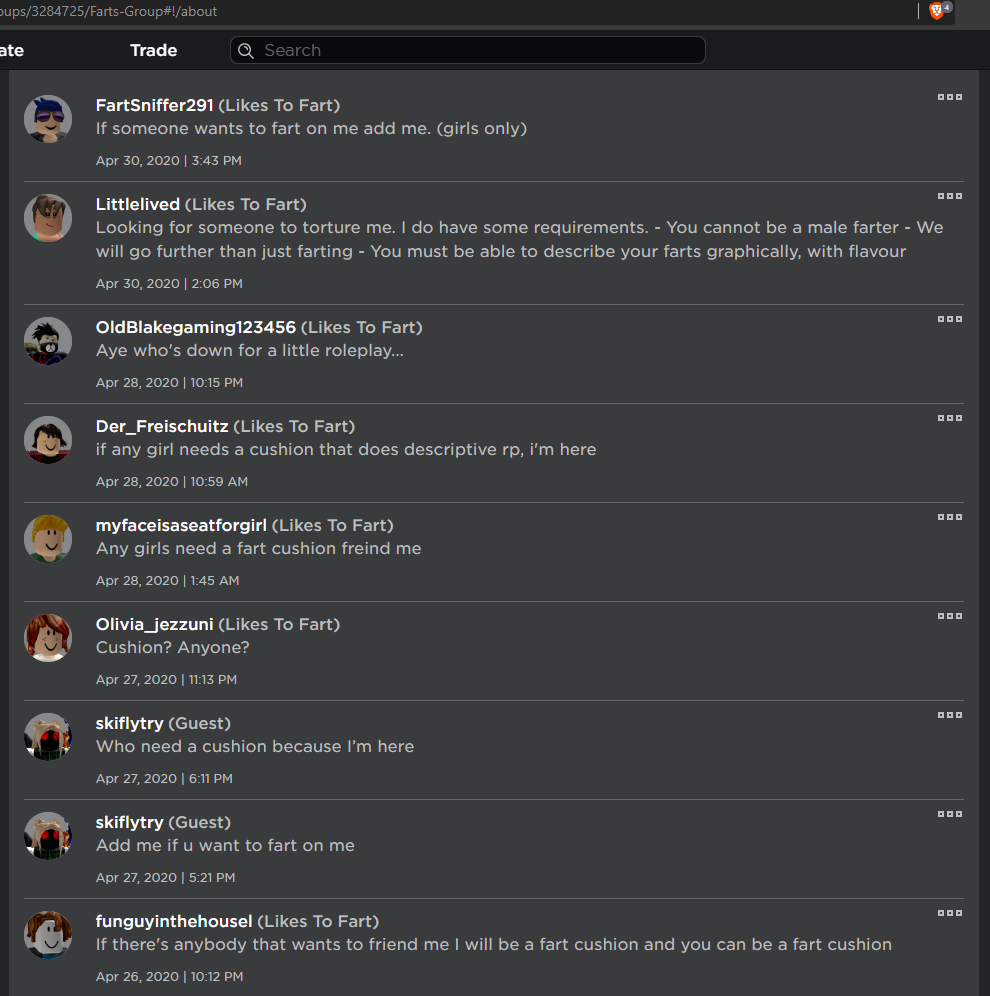The width and height of the screenshot is (990, 996).
Task: Click the Brave Shields icon
Action: 937,11
